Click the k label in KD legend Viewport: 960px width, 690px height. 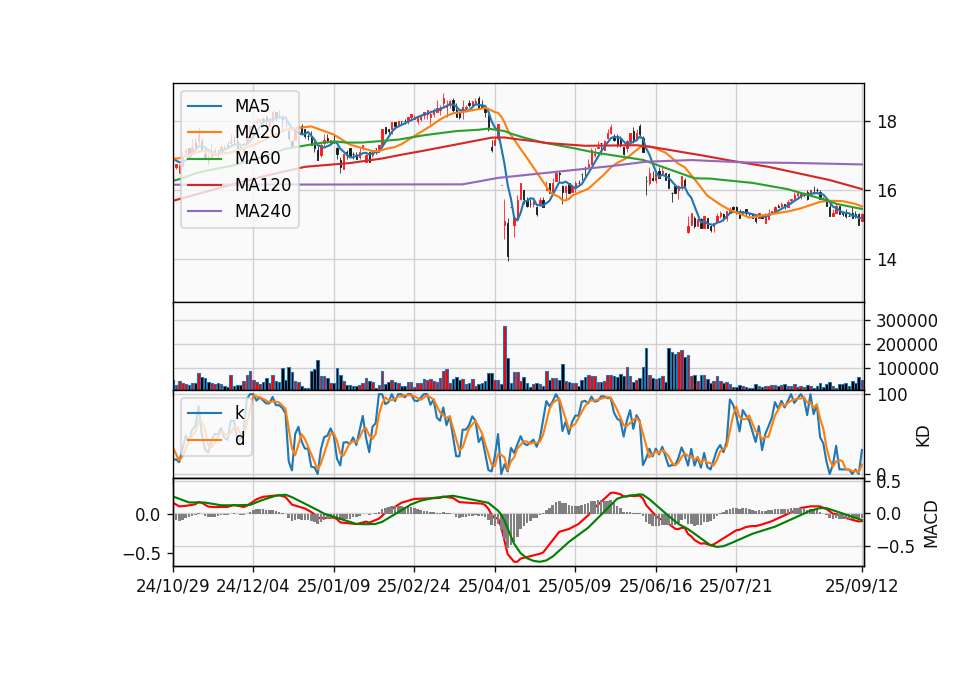pyautogui.click(x=239, y=413)
